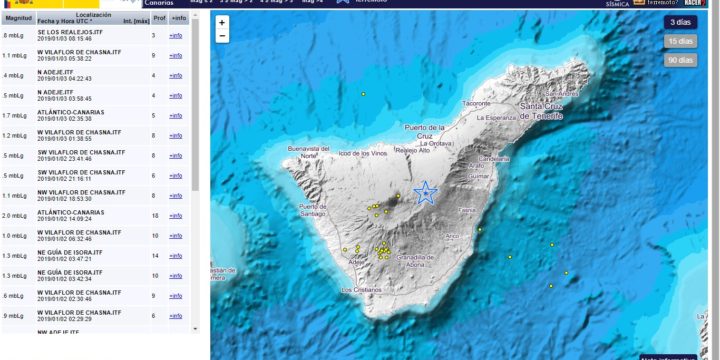Zoom out the map with the minus button

222,36
